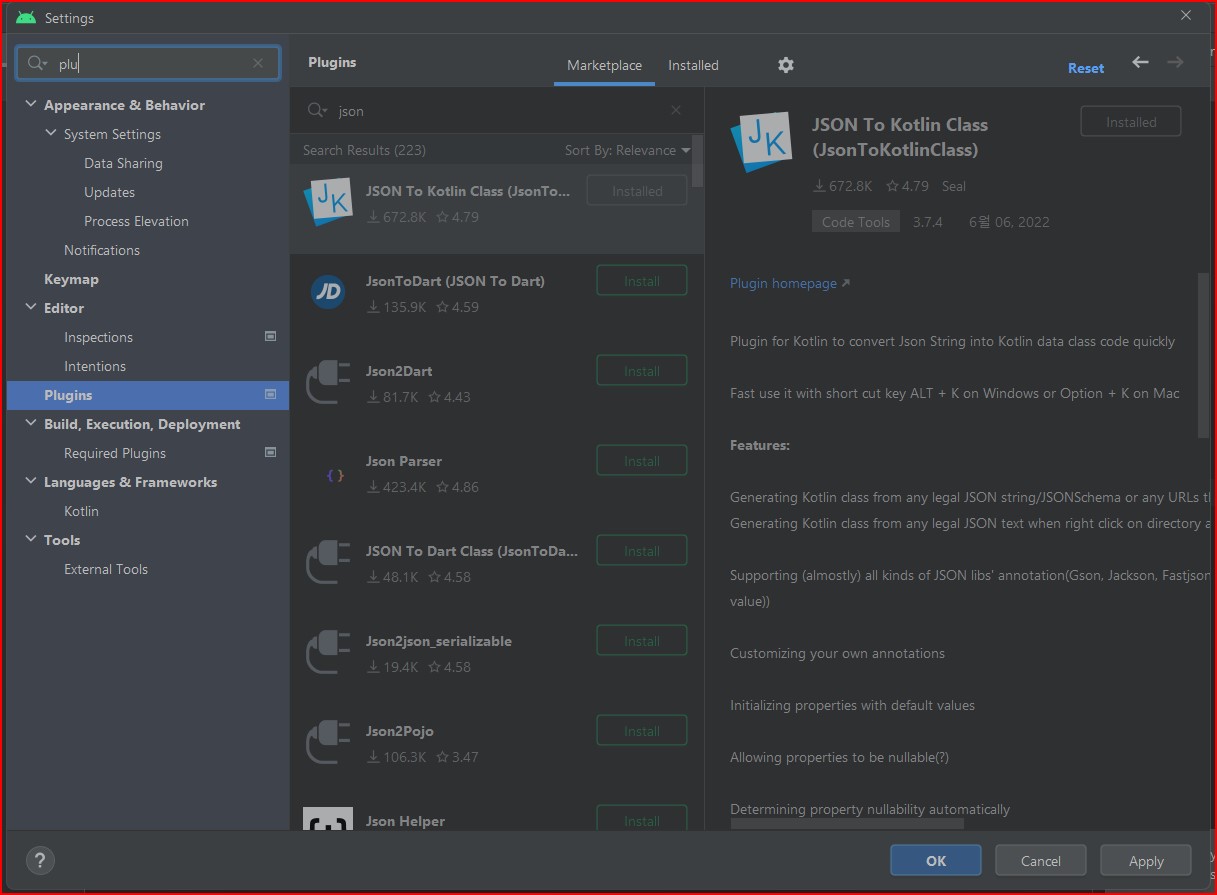Click the Json Parser braces icon
Screen dimensions: 1217x895
click(x=335, y=476)
